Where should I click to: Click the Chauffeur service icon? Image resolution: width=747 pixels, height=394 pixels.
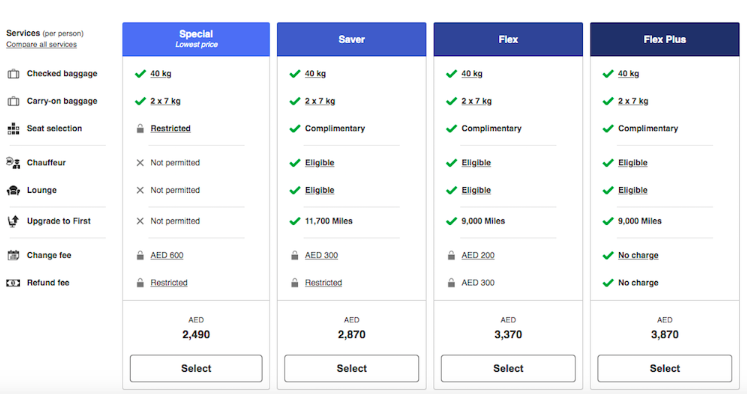(x=13, y=163)
